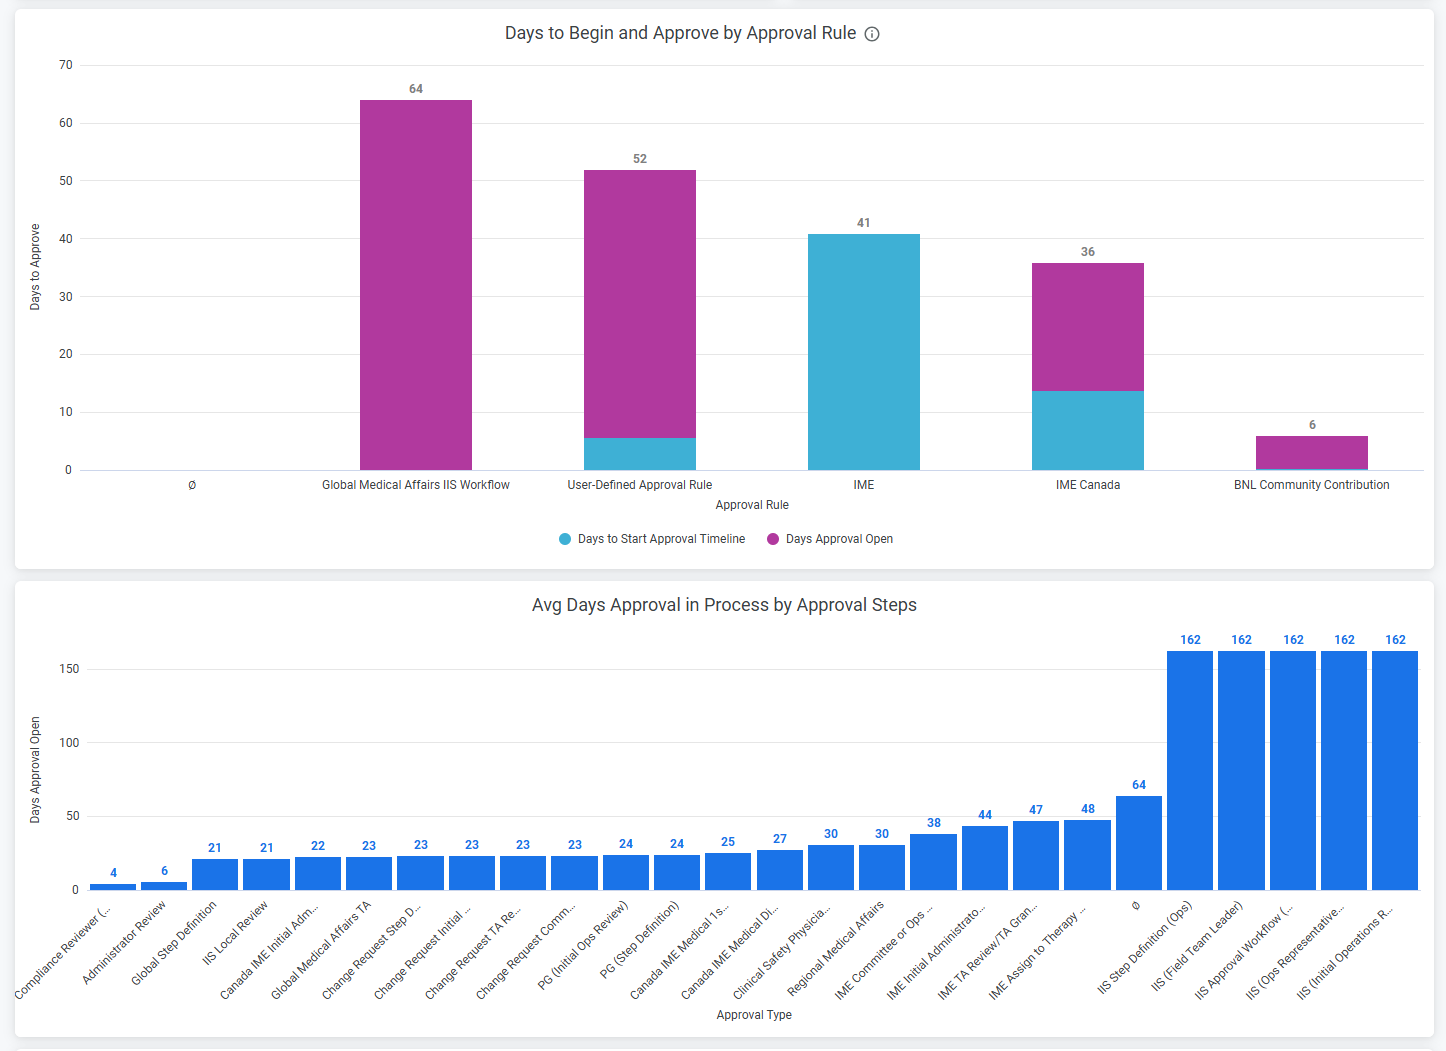Click the 'Avg Days Approval in Process by Approval Steps' title
The image size is (1446, 1051).
point(724,605)
